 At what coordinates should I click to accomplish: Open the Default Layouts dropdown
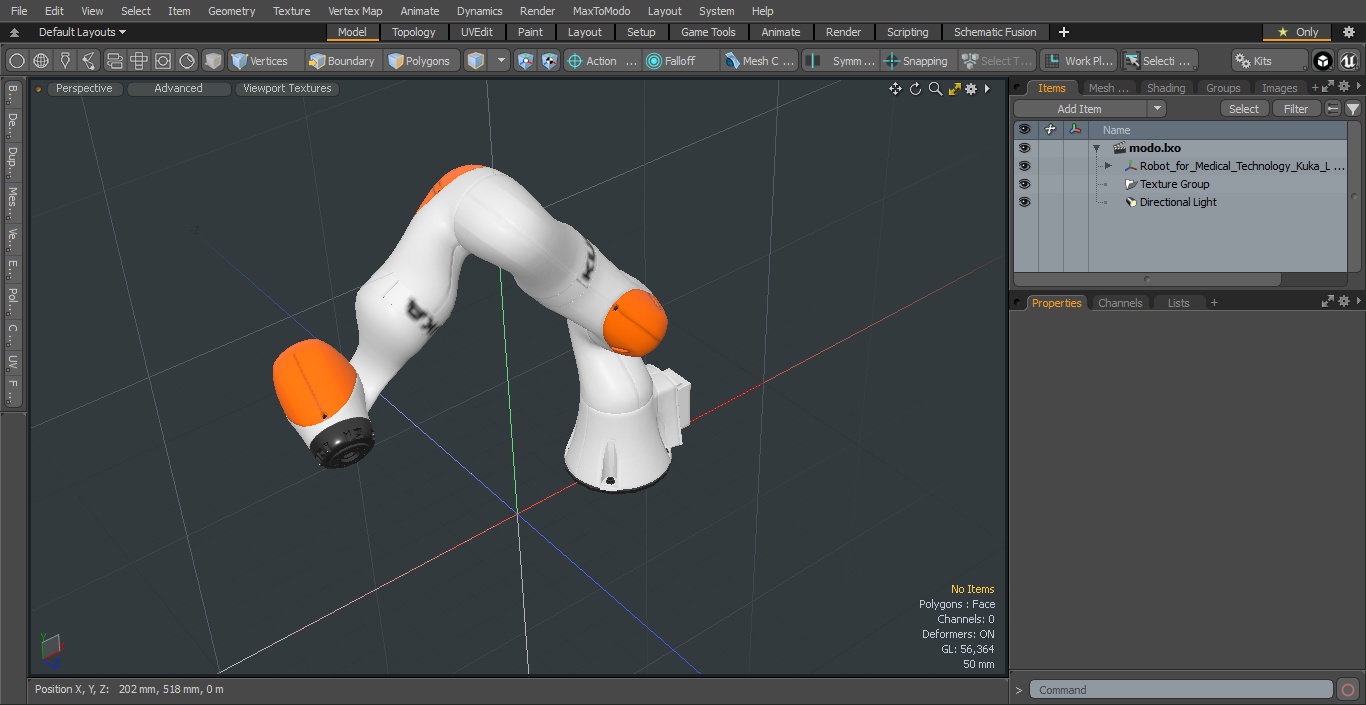tap(82, 32)
